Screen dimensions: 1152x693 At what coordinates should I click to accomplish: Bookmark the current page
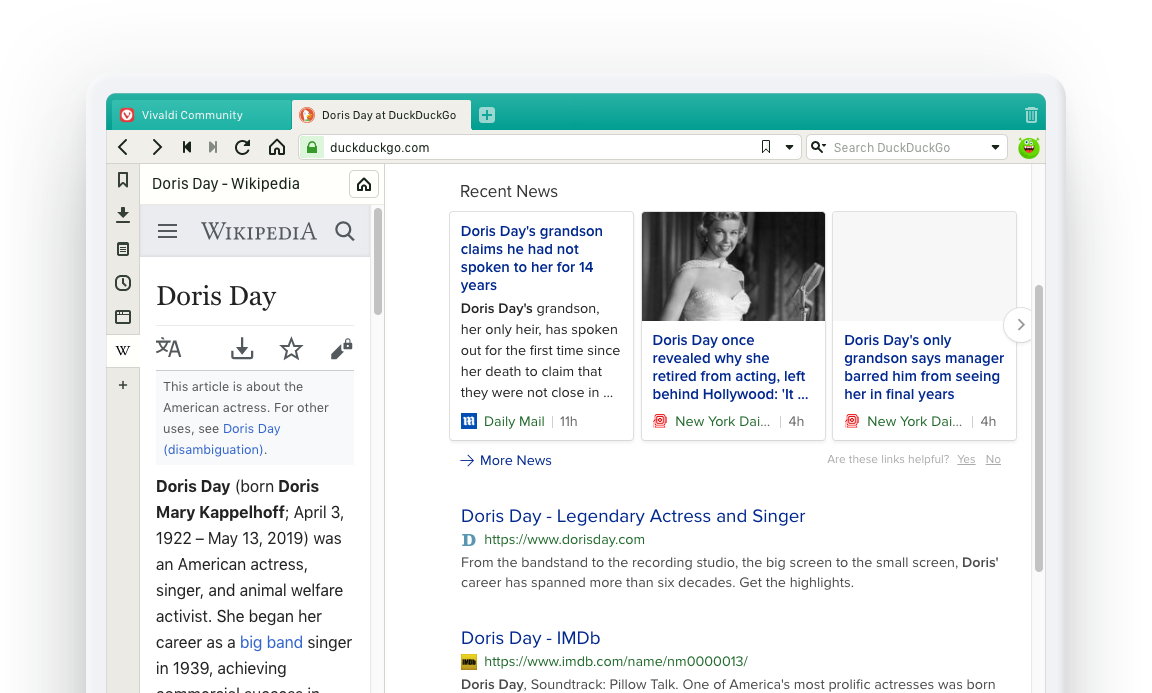click(x=765, y=146)
